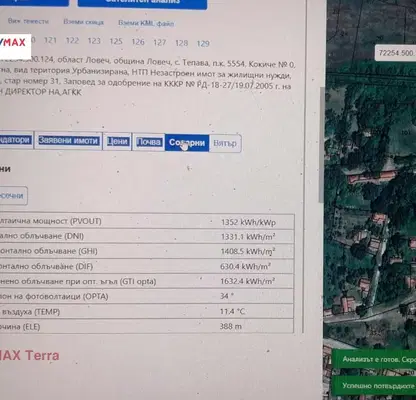The width and height of the screenshot is (416, 400).
Task: Click the property description text mentioning Ловеч
Action: [148, 77]
